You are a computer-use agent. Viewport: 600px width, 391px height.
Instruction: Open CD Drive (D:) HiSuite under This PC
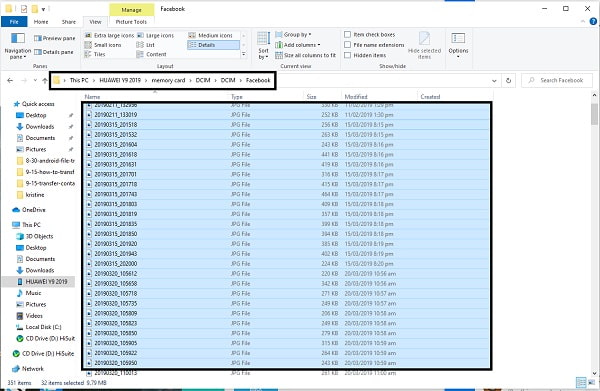46,339
